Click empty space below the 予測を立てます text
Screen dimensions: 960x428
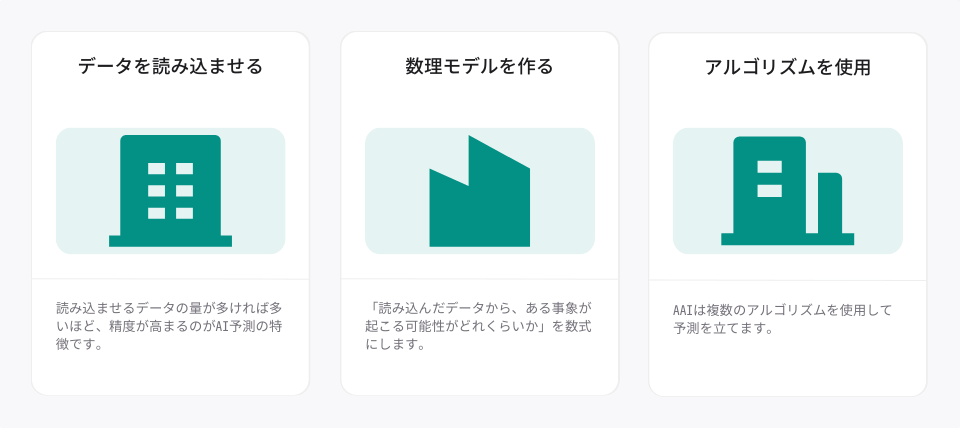[787, 366]
